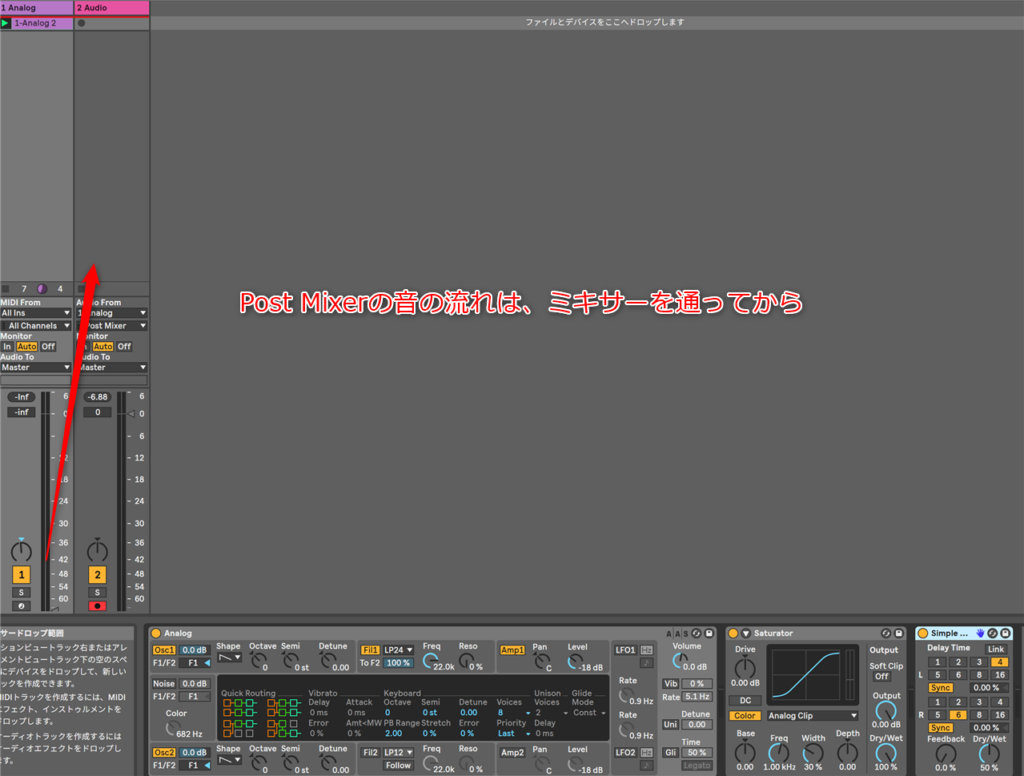Enable Monitor Off on track 2
The image size is (1024, 776).
pos(124,346)
